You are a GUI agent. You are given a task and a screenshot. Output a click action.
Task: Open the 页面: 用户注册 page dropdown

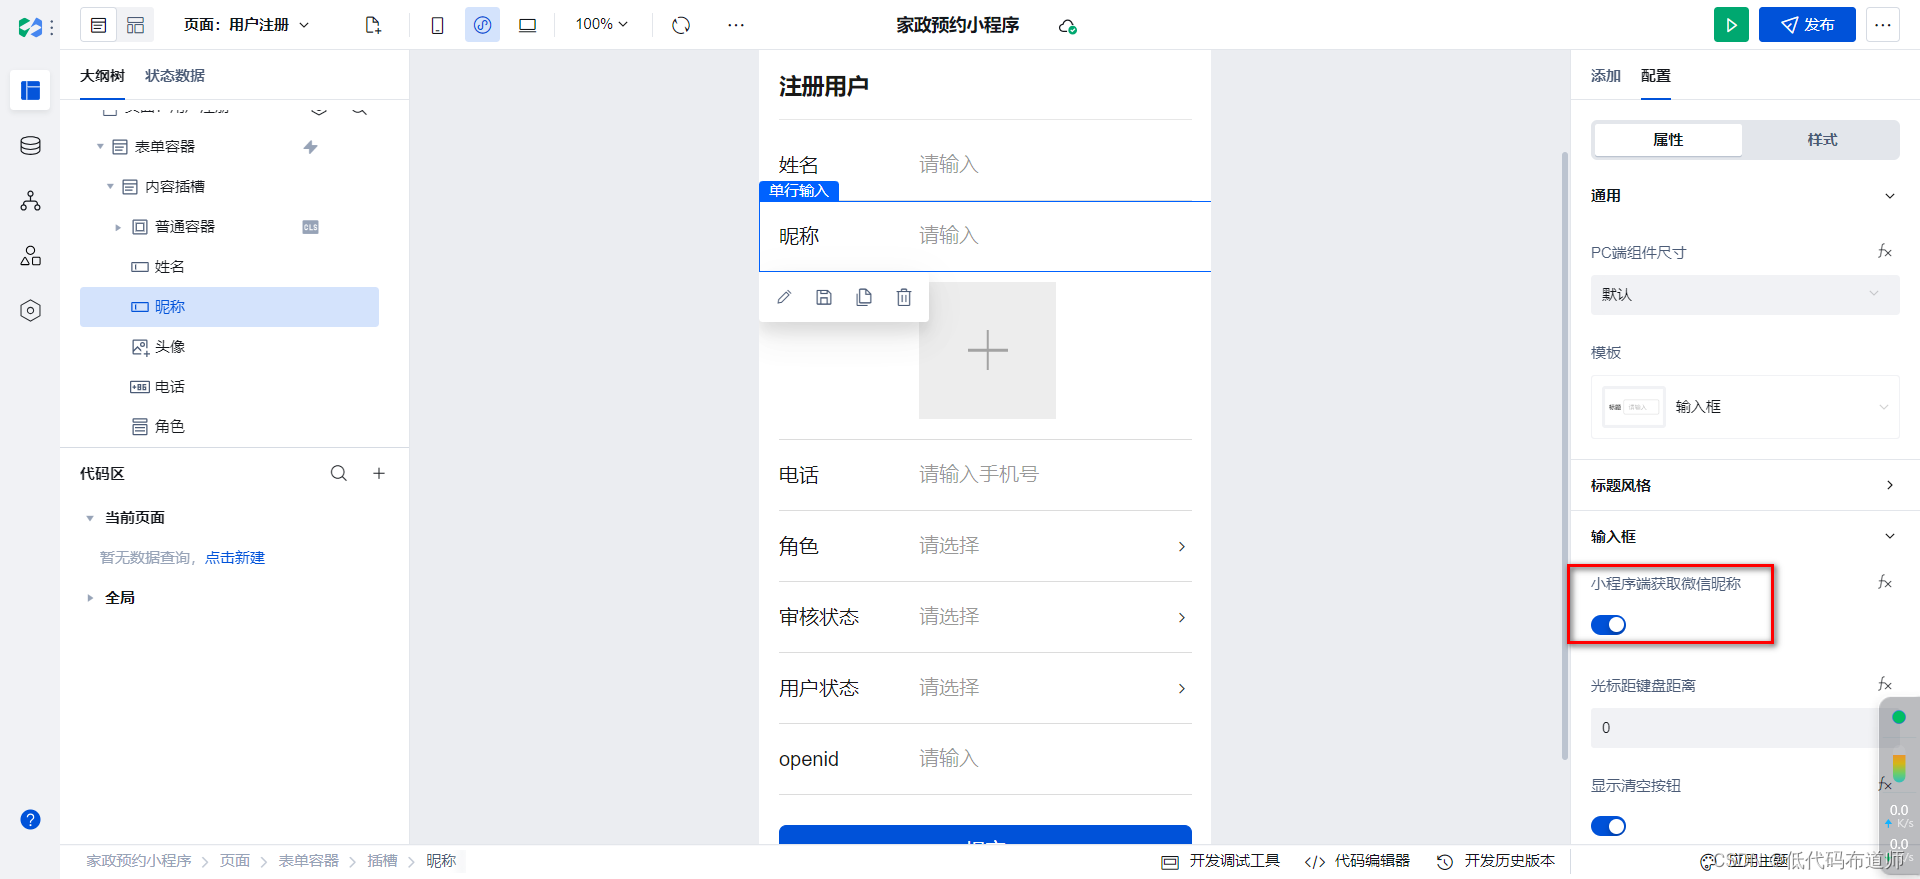point(246,25)
